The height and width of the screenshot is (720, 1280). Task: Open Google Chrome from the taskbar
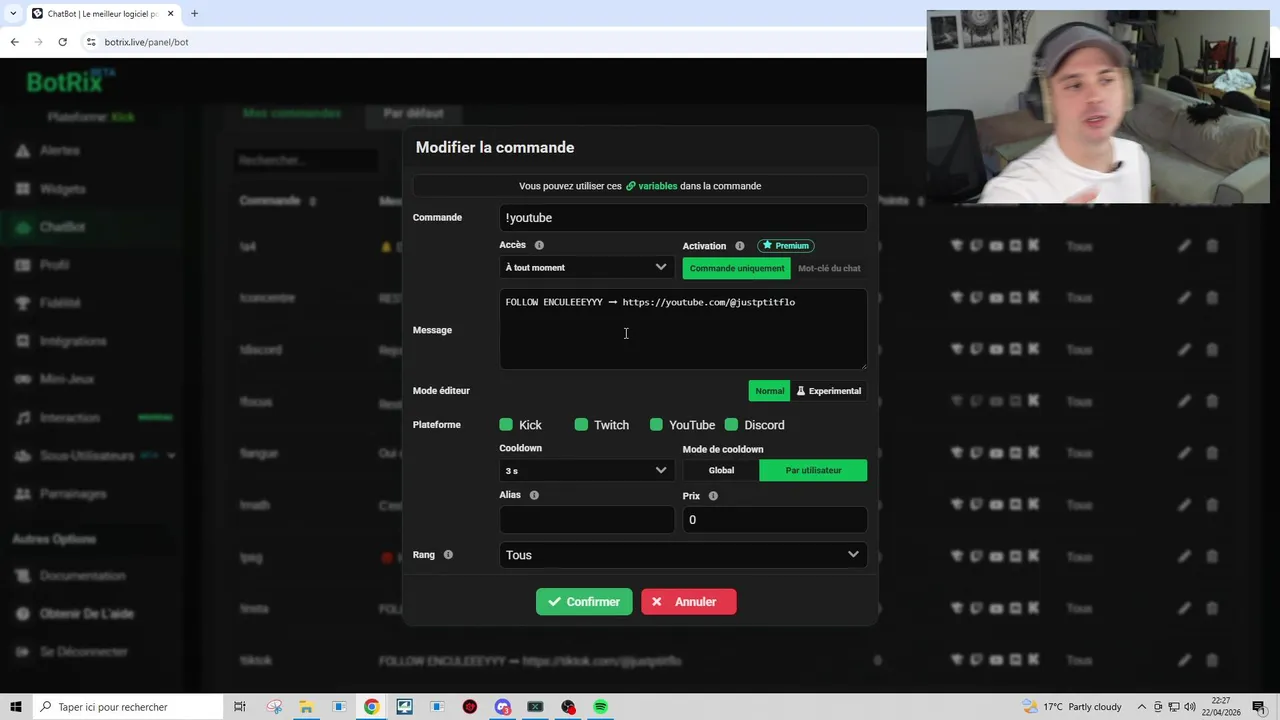(371, 707)
